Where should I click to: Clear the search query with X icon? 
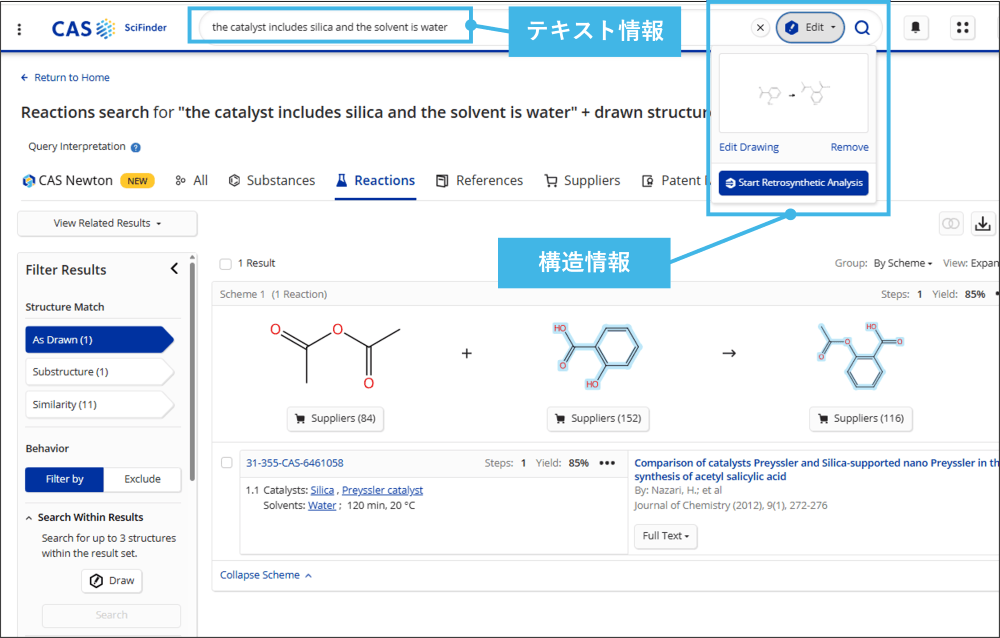[x=760, y=27]
